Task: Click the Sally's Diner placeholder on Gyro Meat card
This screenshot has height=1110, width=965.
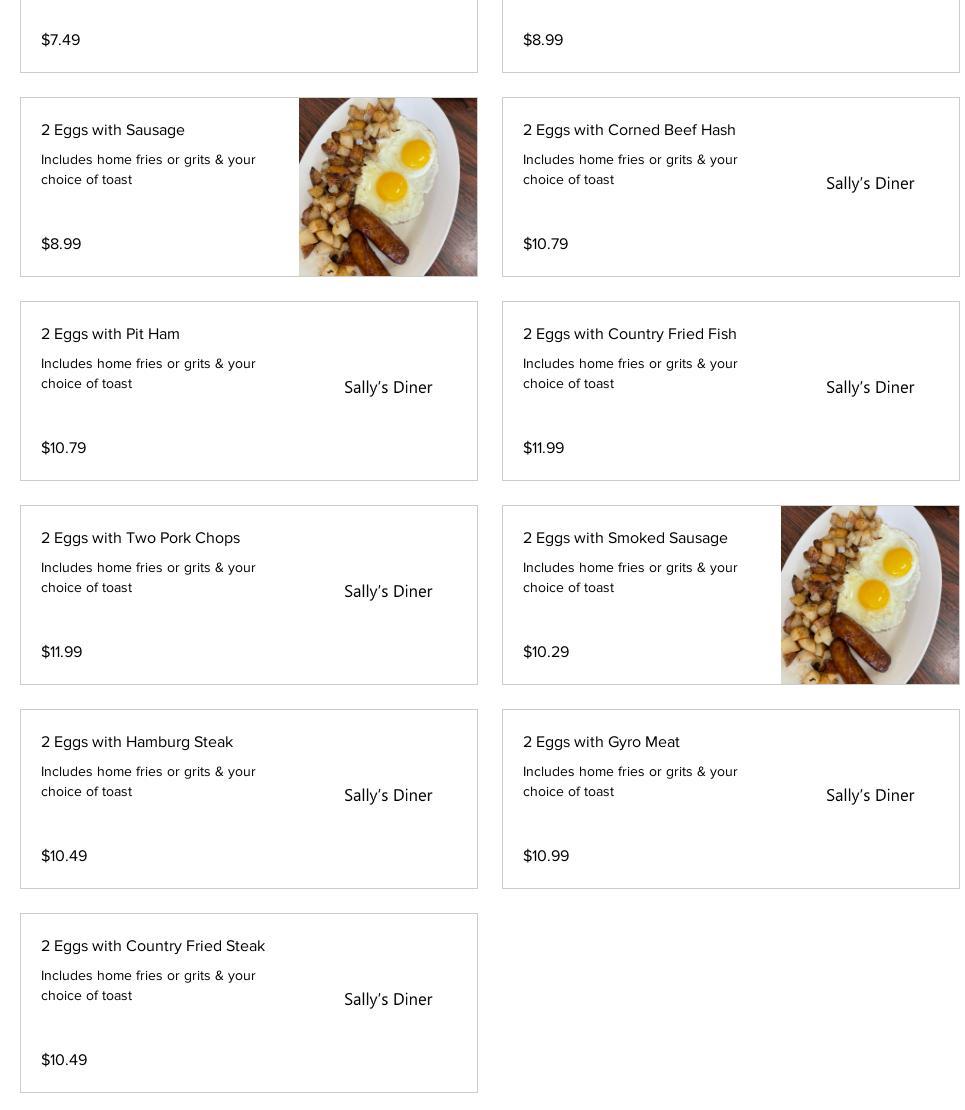Action: coord(869,796)
